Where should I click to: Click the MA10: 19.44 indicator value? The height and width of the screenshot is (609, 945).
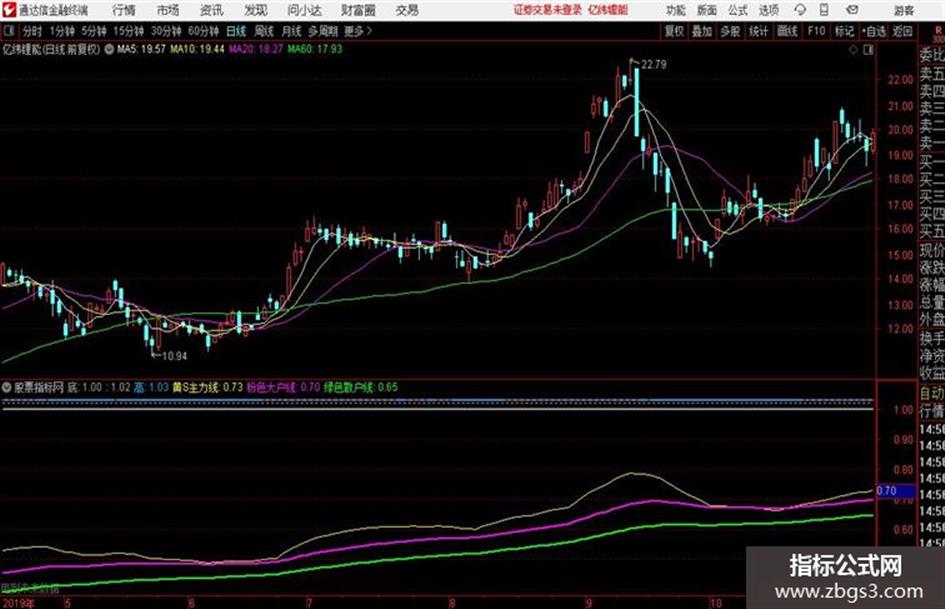pos(197,49)
